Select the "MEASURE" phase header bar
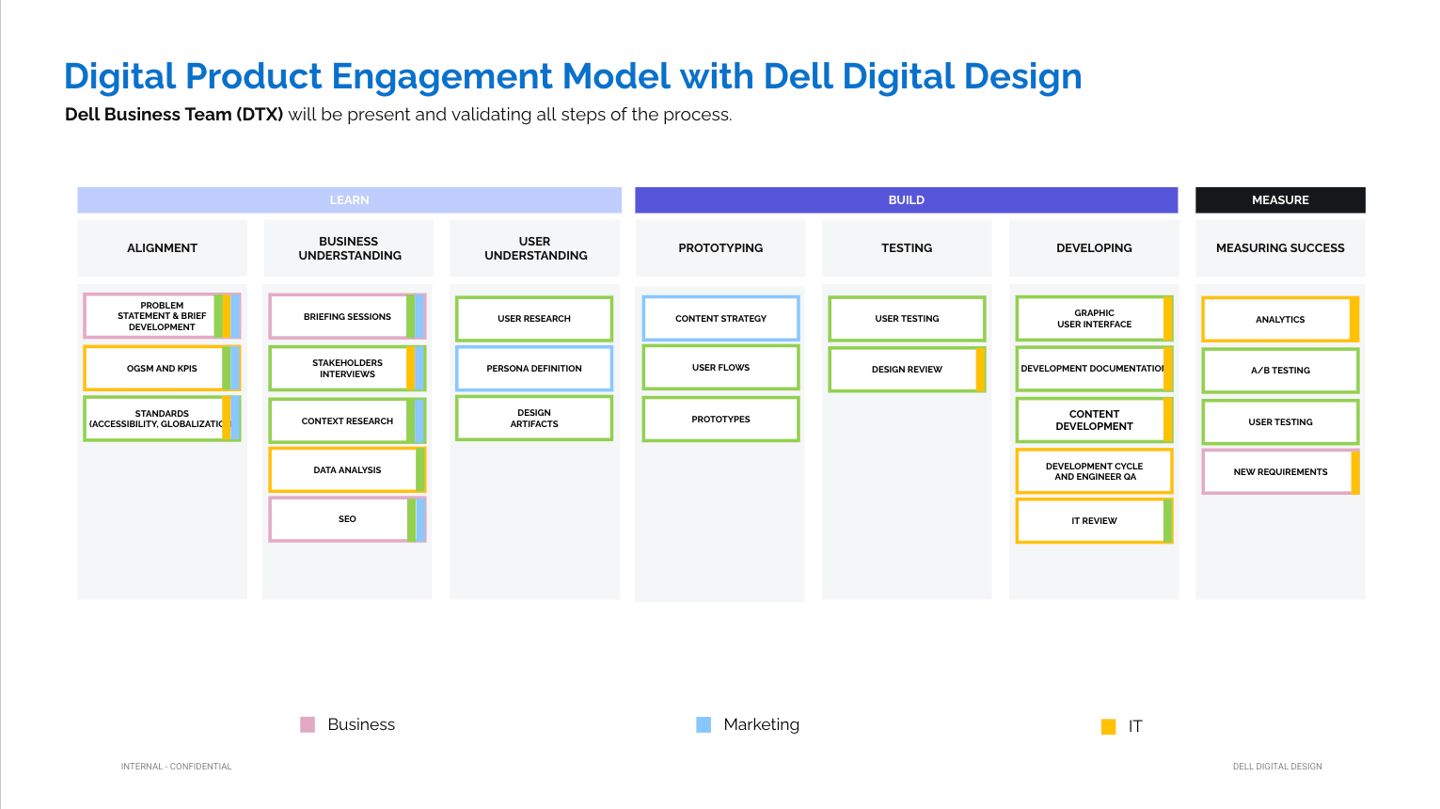The width and height of the screenshot is (1440, 809). click(1280, 200)
